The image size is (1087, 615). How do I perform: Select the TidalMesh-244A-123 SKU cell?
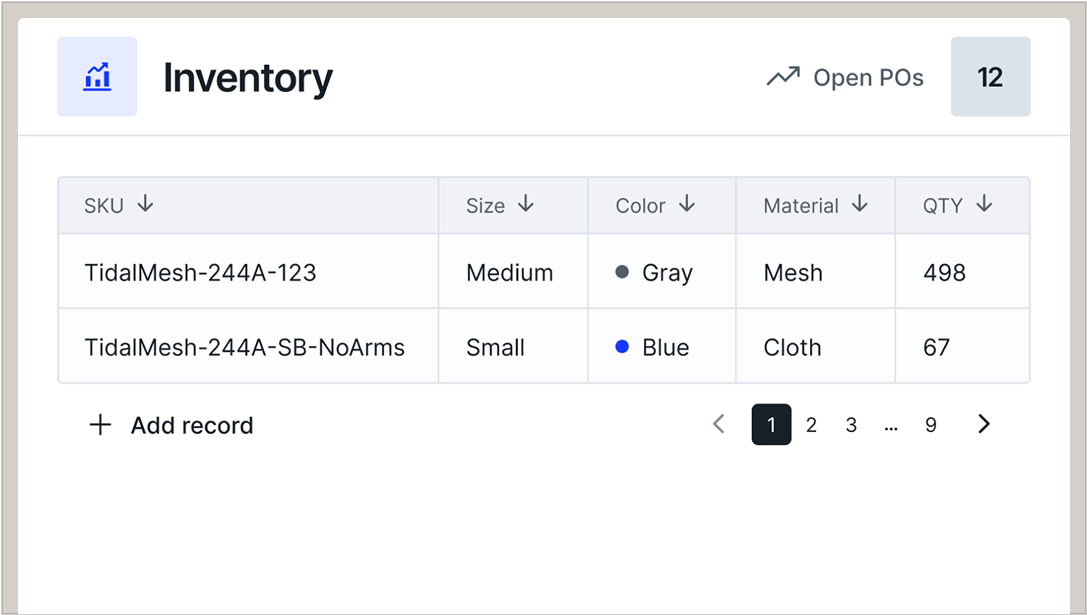200,272
